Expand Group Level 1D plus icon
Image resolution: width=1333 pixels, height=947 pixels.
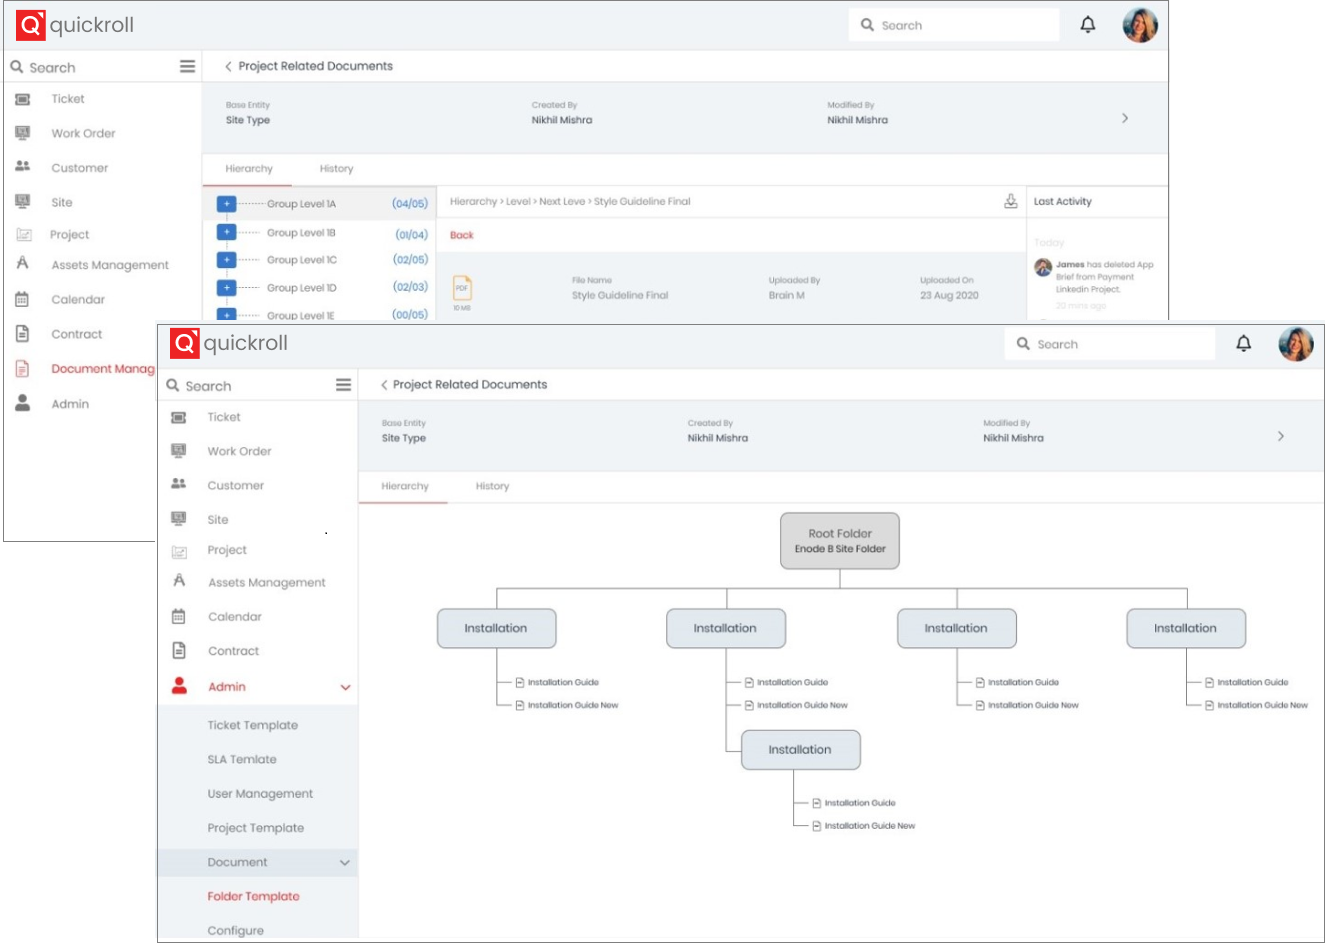[227, 288]
